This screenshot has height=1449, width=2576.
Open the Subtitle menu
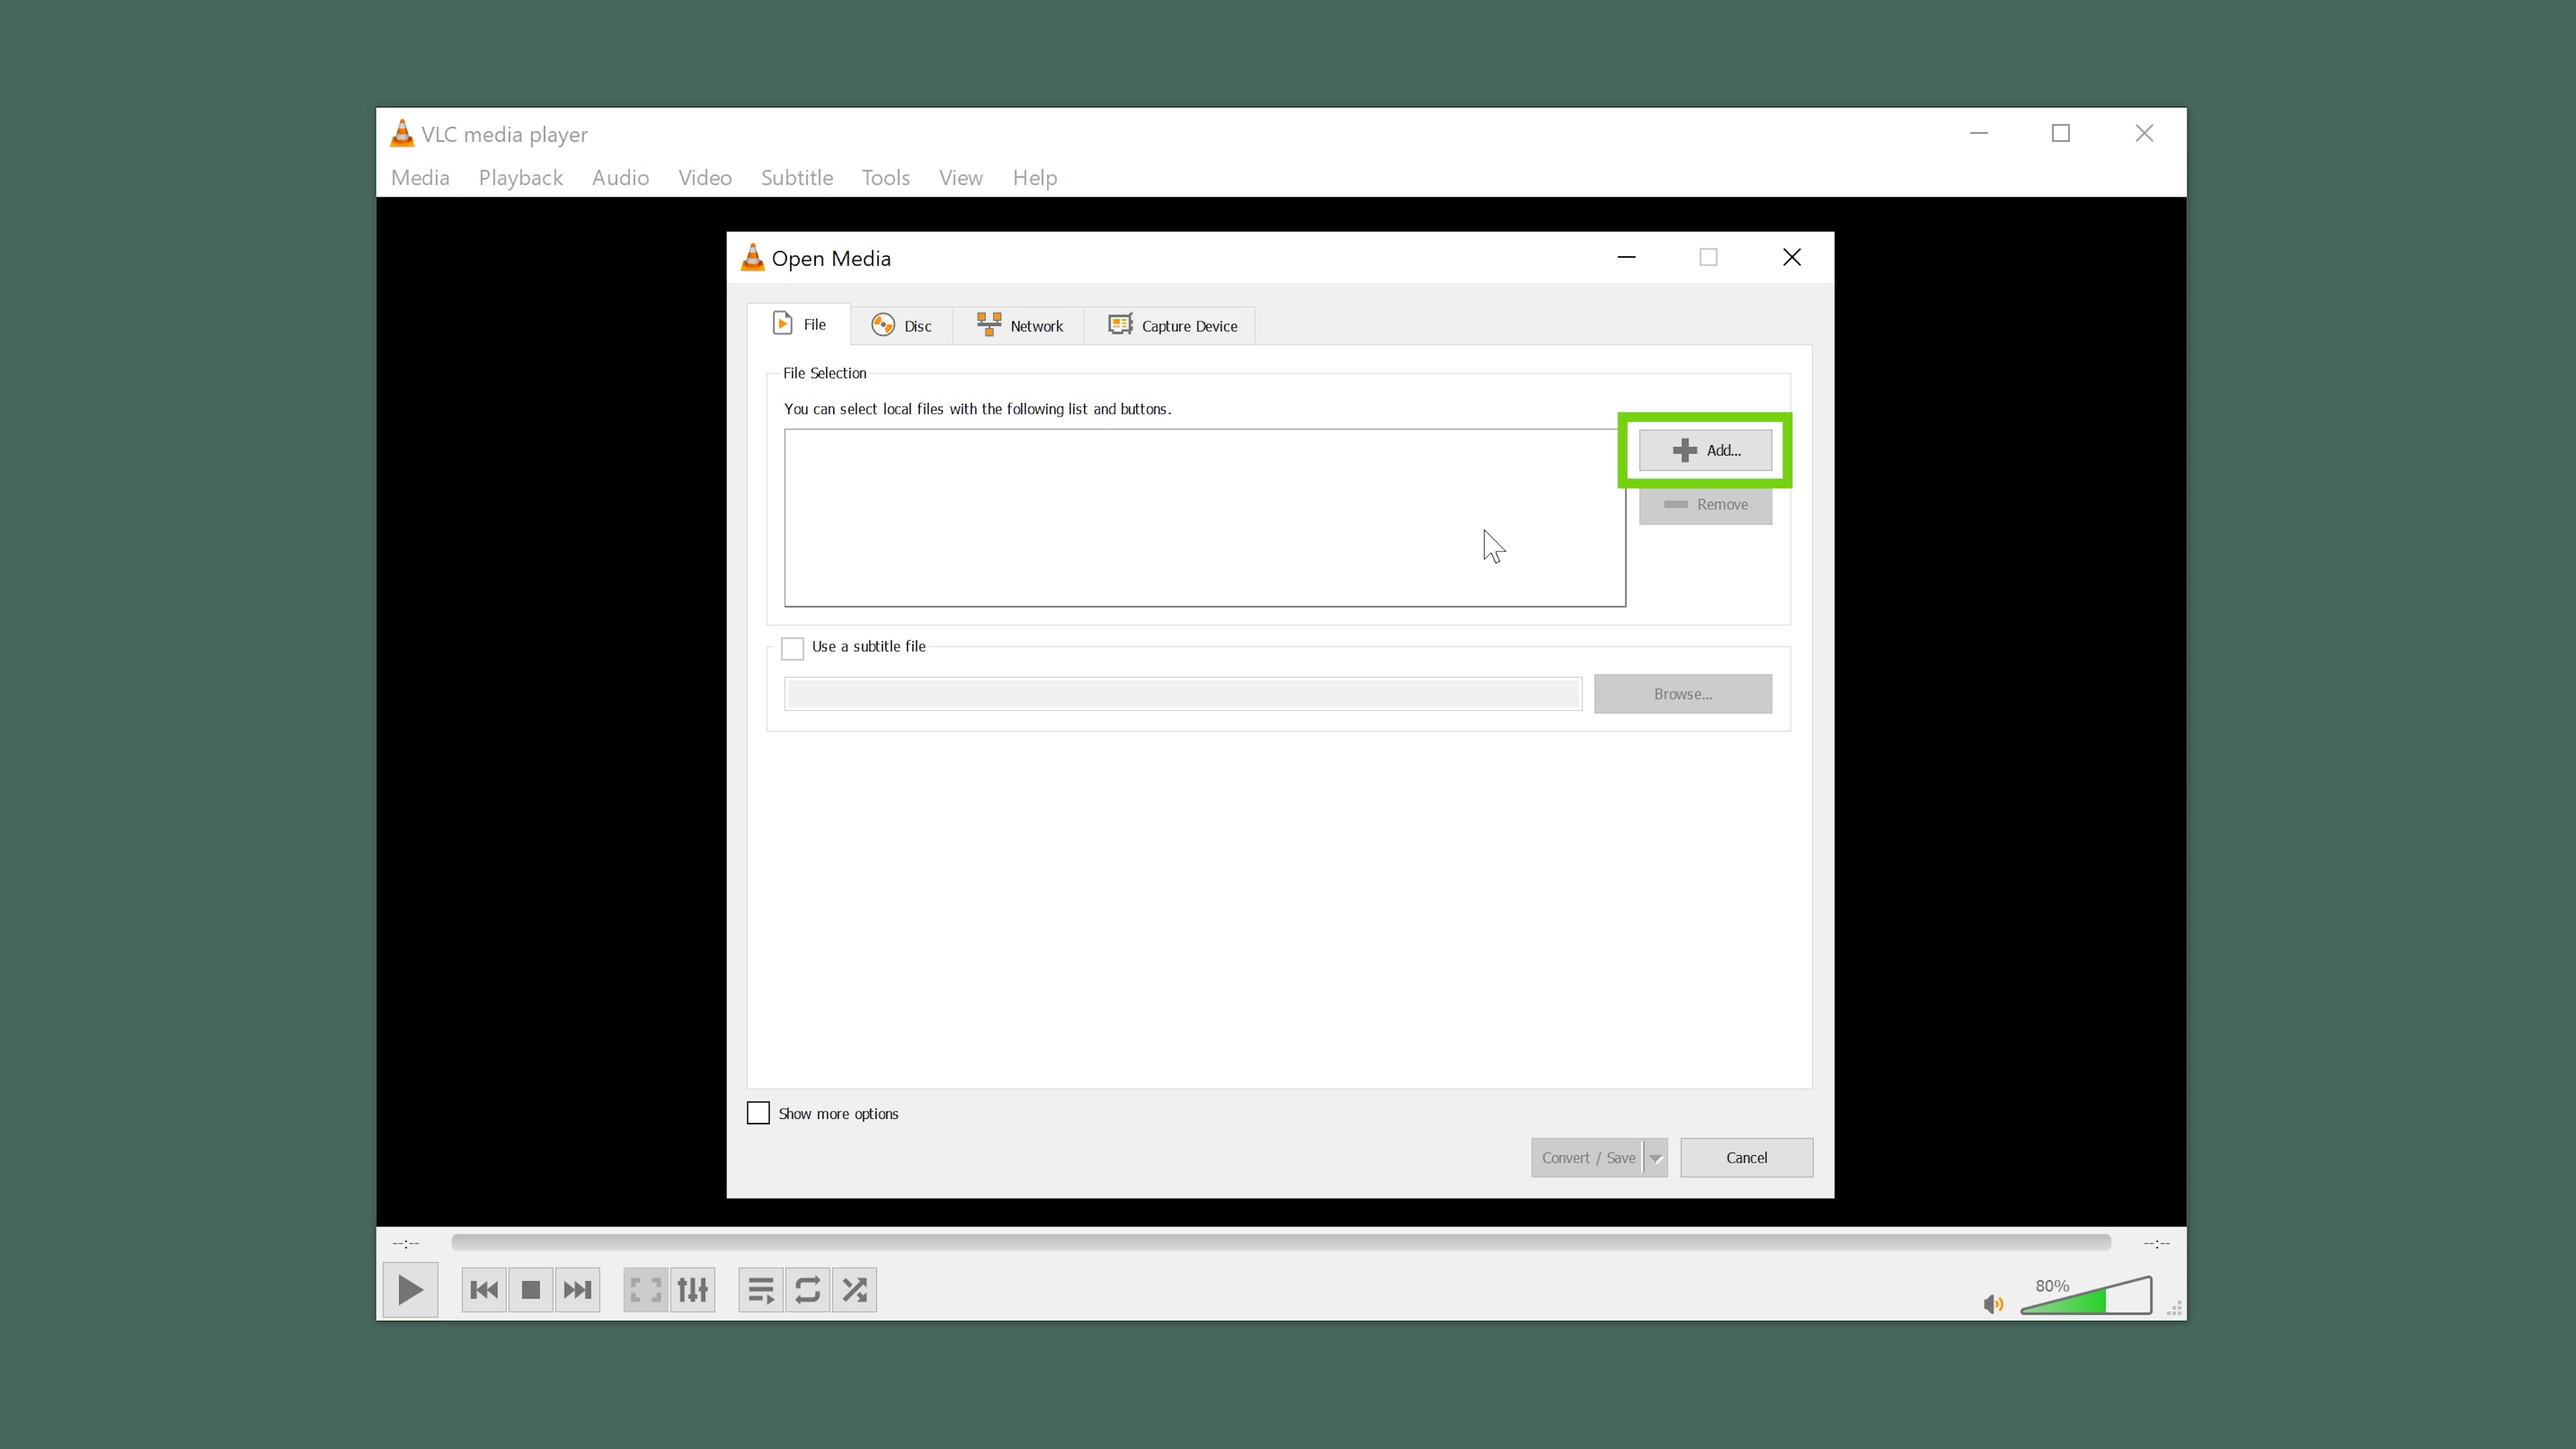pyautogui.click(x=797, y=177)
